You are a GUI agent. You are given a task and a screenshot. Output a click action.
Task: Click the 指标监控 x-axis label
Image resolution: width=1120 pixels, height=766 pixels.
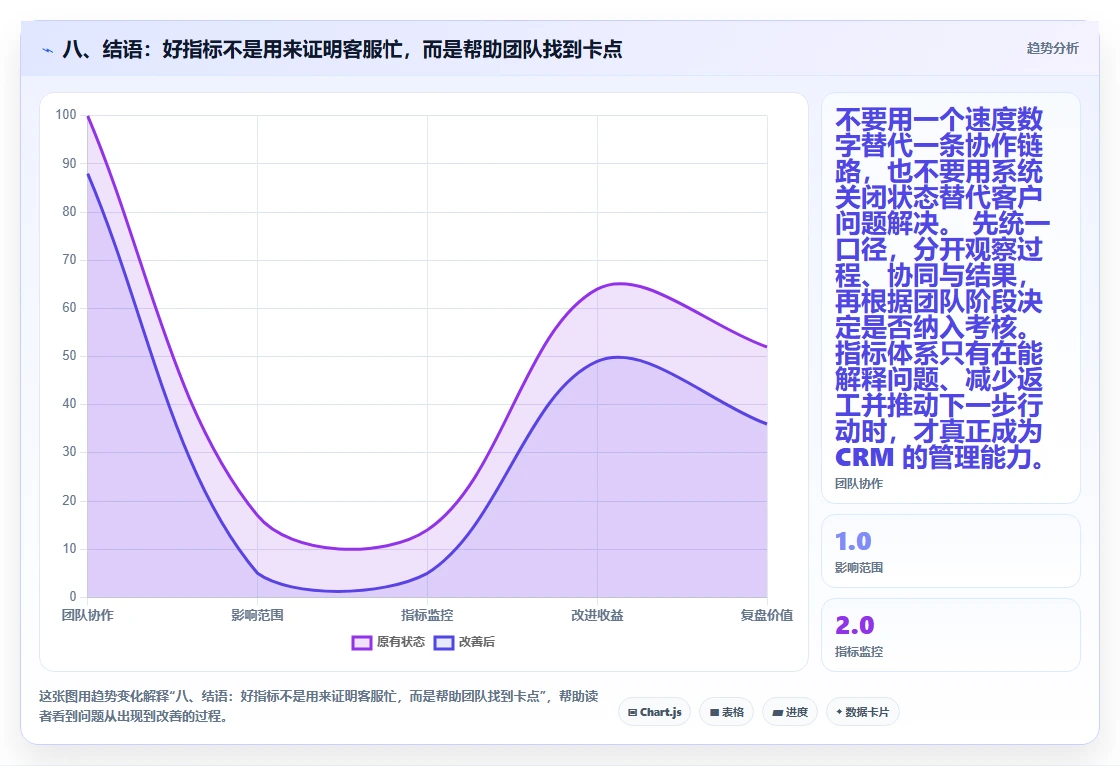click(x=427, y=615)
